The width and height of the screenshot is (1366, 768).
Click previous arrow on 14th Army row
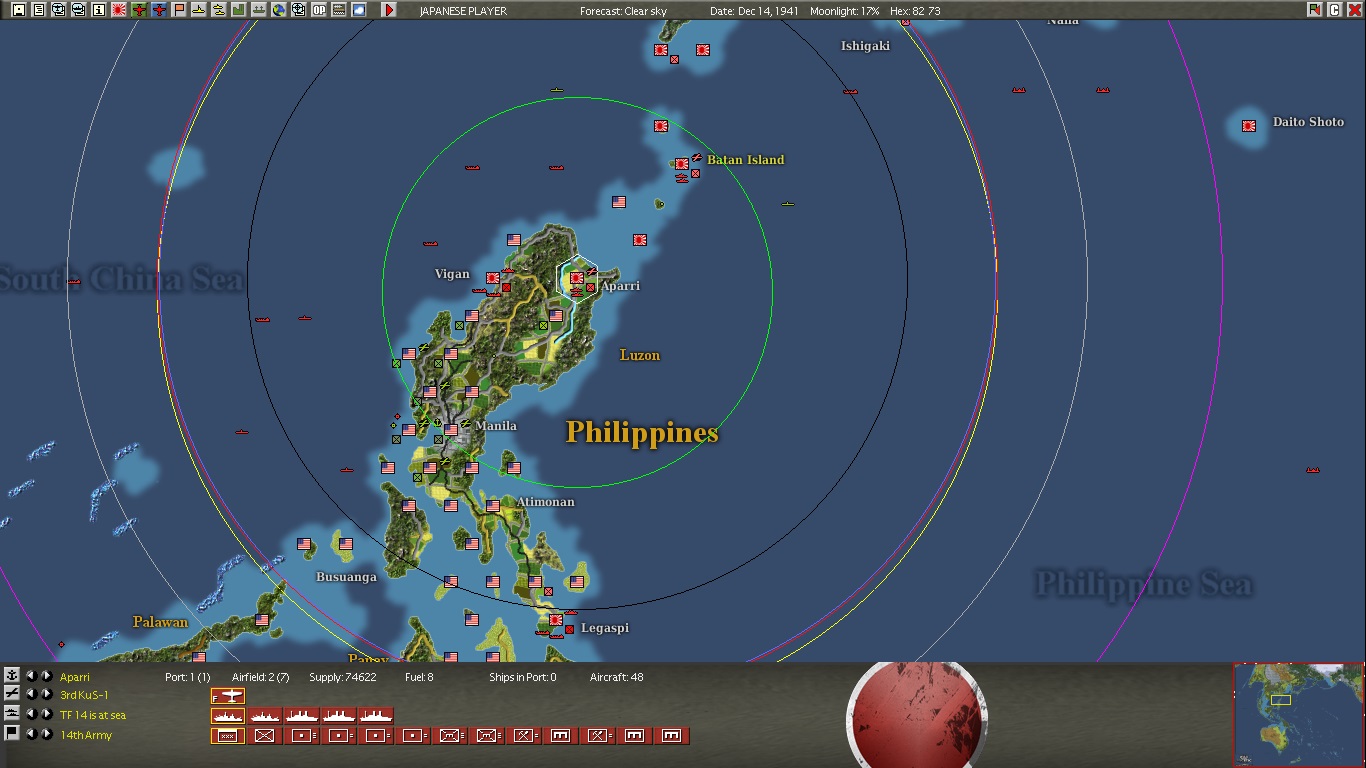(31, 734)
